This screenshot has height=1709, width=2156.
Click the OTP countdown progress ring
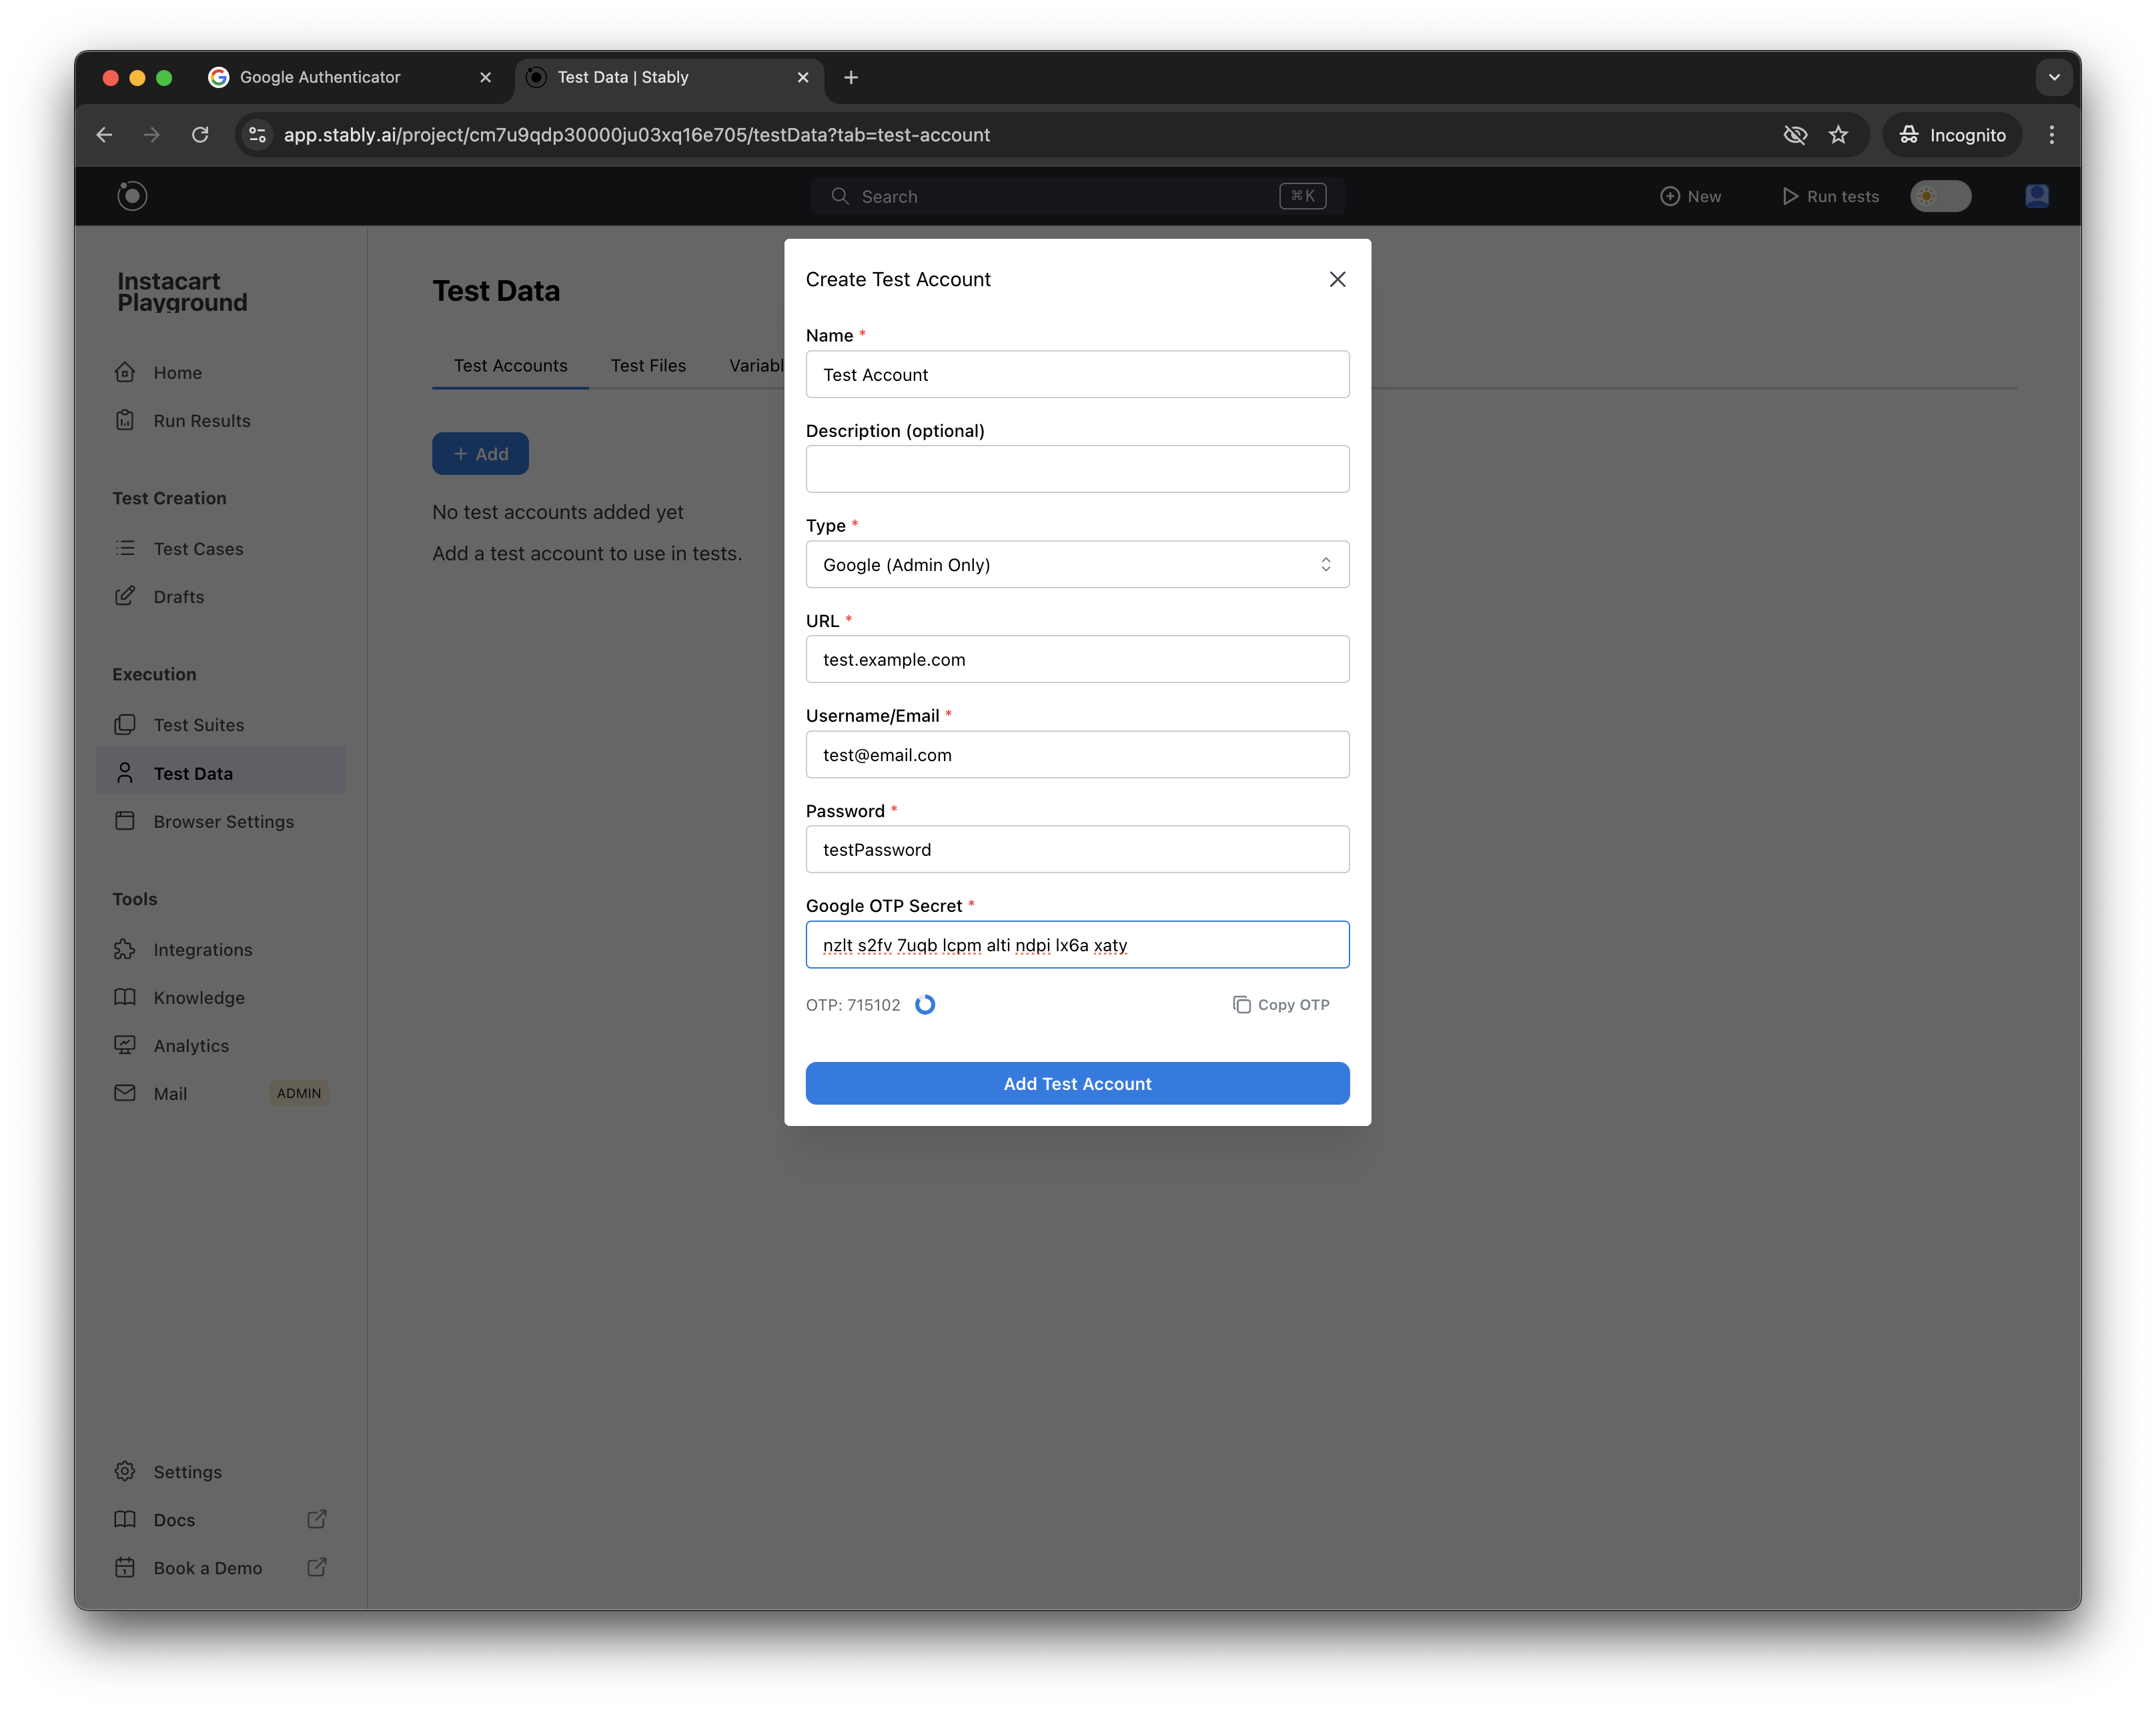[x=925, y=1005]
